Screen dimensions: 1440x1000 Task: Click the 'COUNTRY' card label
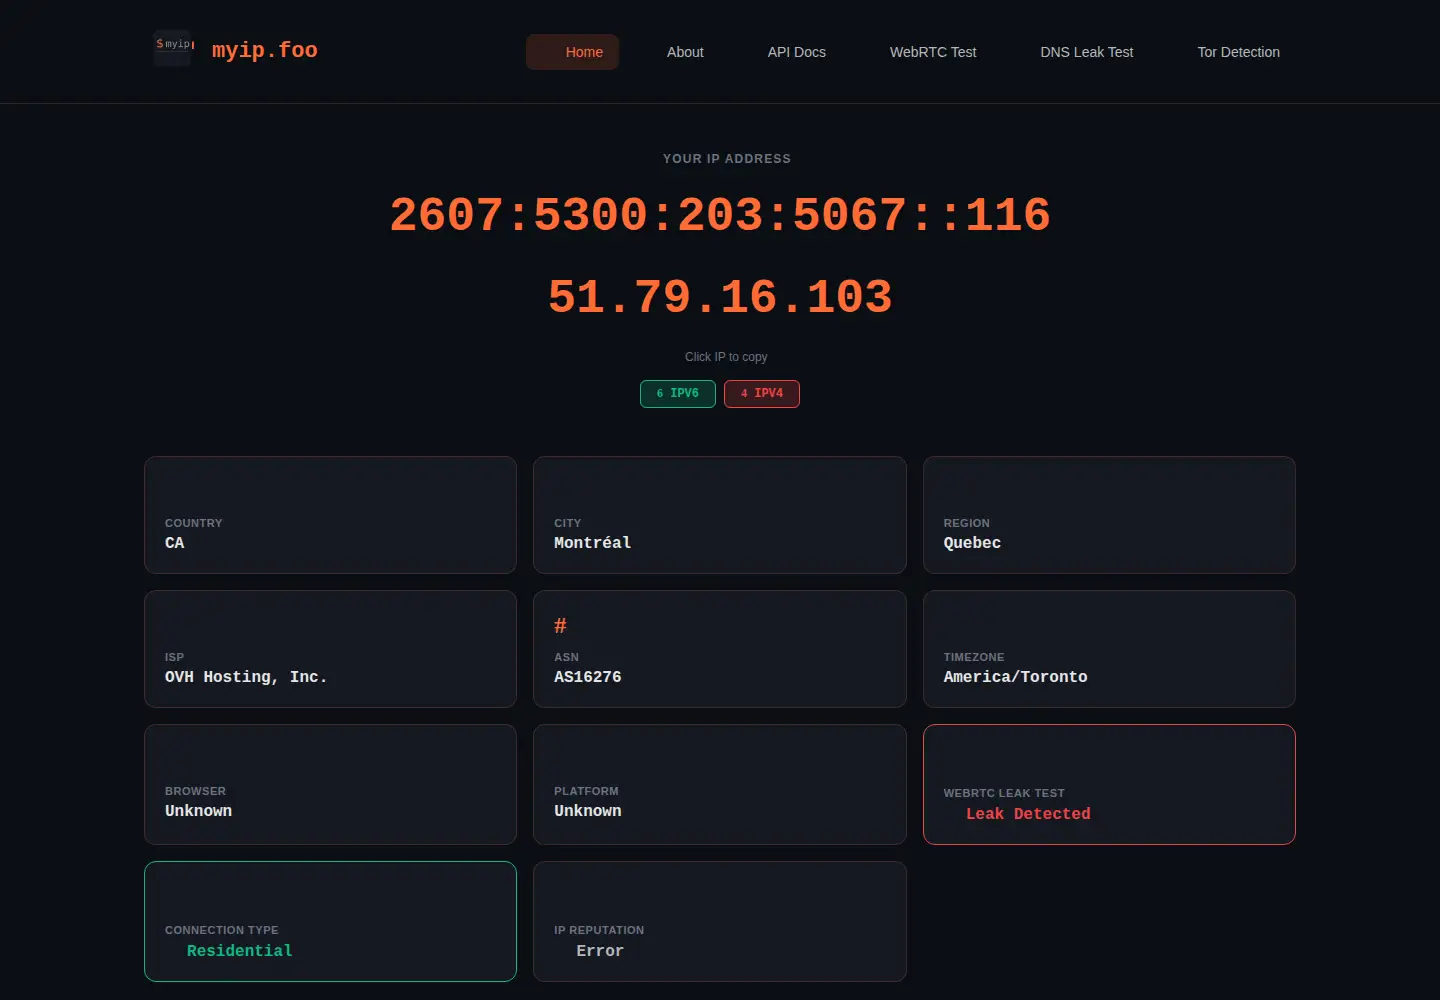[x=194, y=523]
